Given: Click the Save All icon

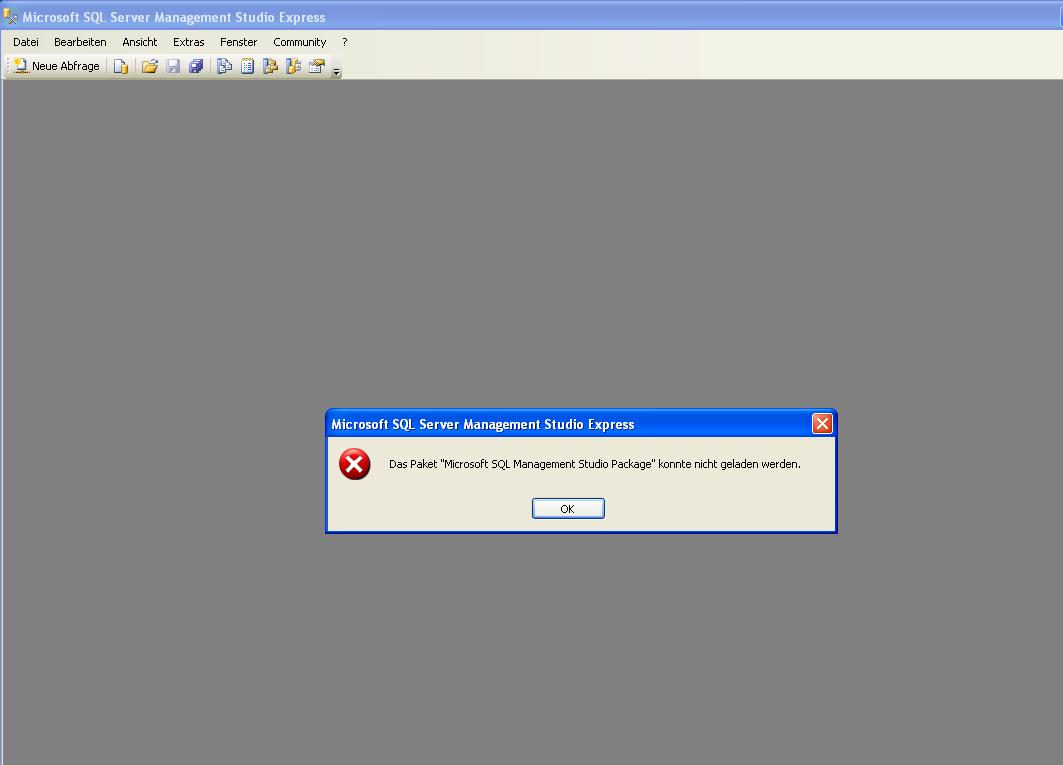Looking at the screenshot, I should (196, 66).
